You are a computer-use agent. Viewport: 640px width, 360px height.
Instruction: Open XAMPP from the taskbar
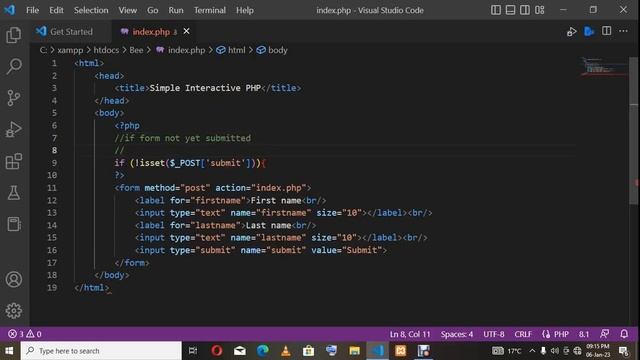pos(400,351)
